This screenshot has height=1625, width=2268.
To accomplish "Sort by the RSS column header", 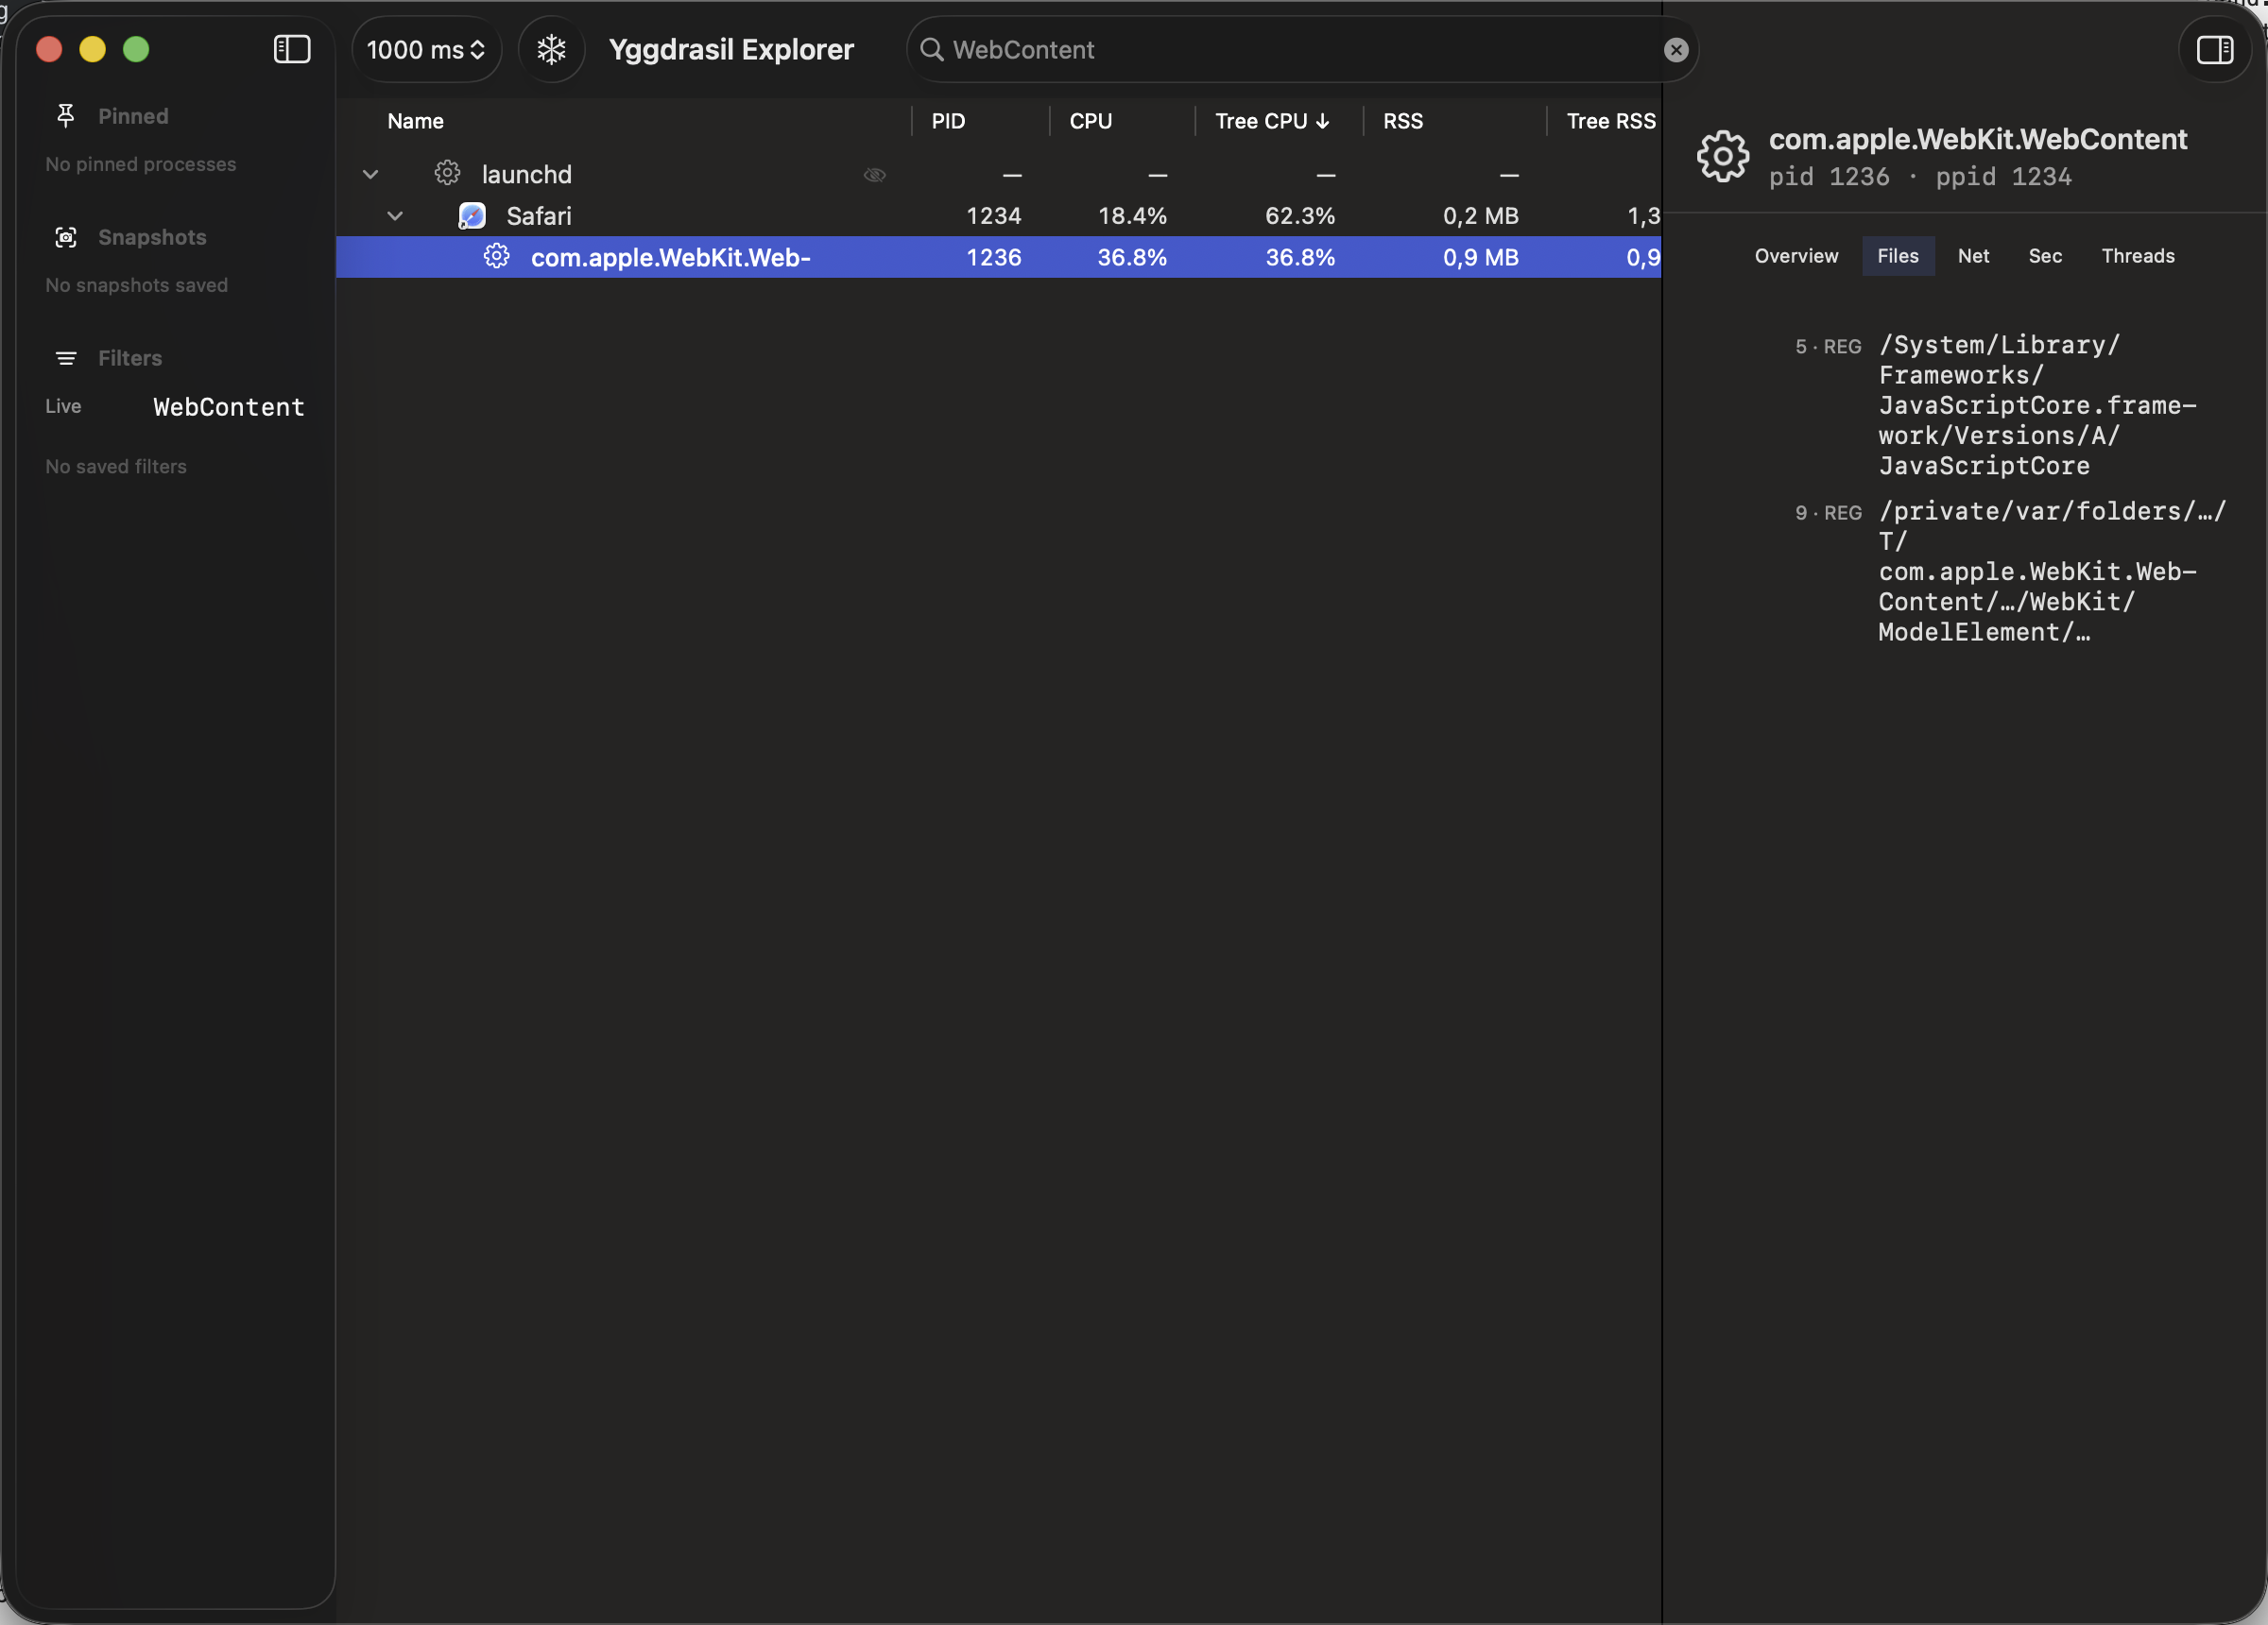I will [1402, 121].
